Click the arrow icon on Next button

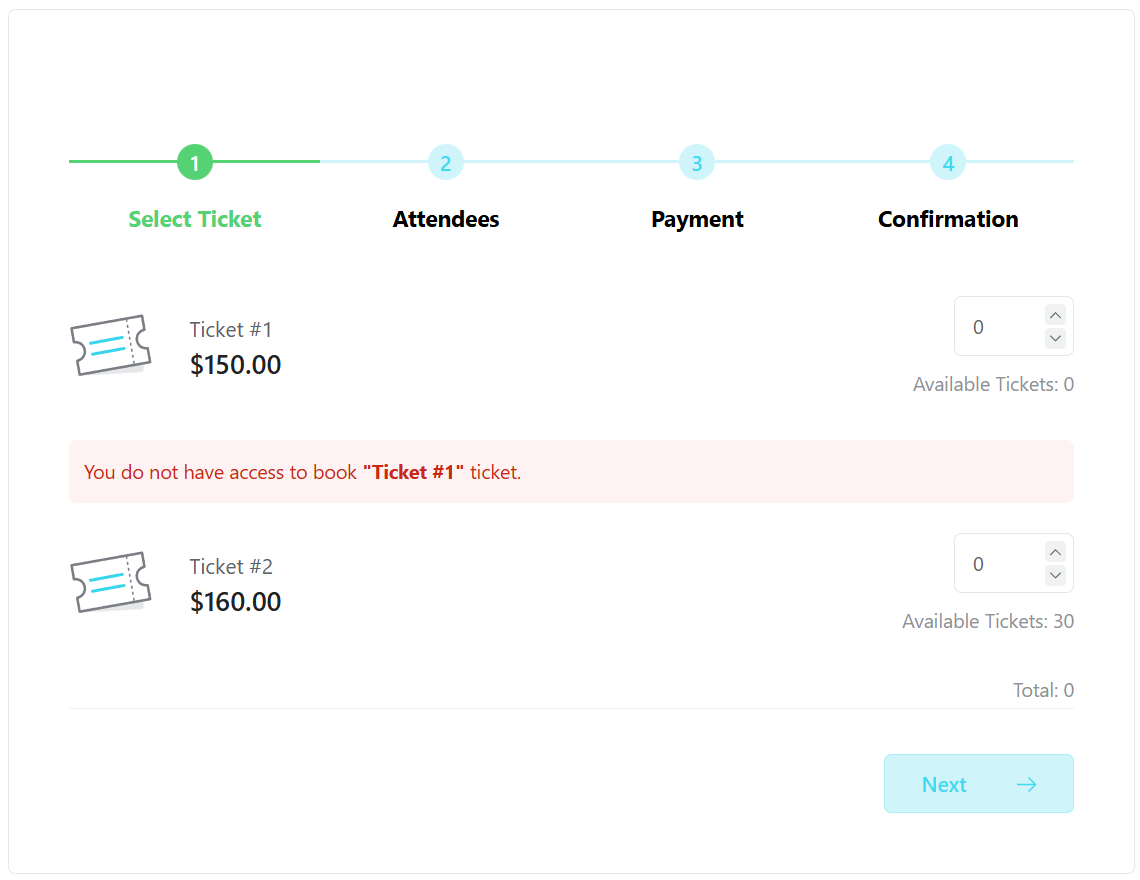pos(1026,784)
